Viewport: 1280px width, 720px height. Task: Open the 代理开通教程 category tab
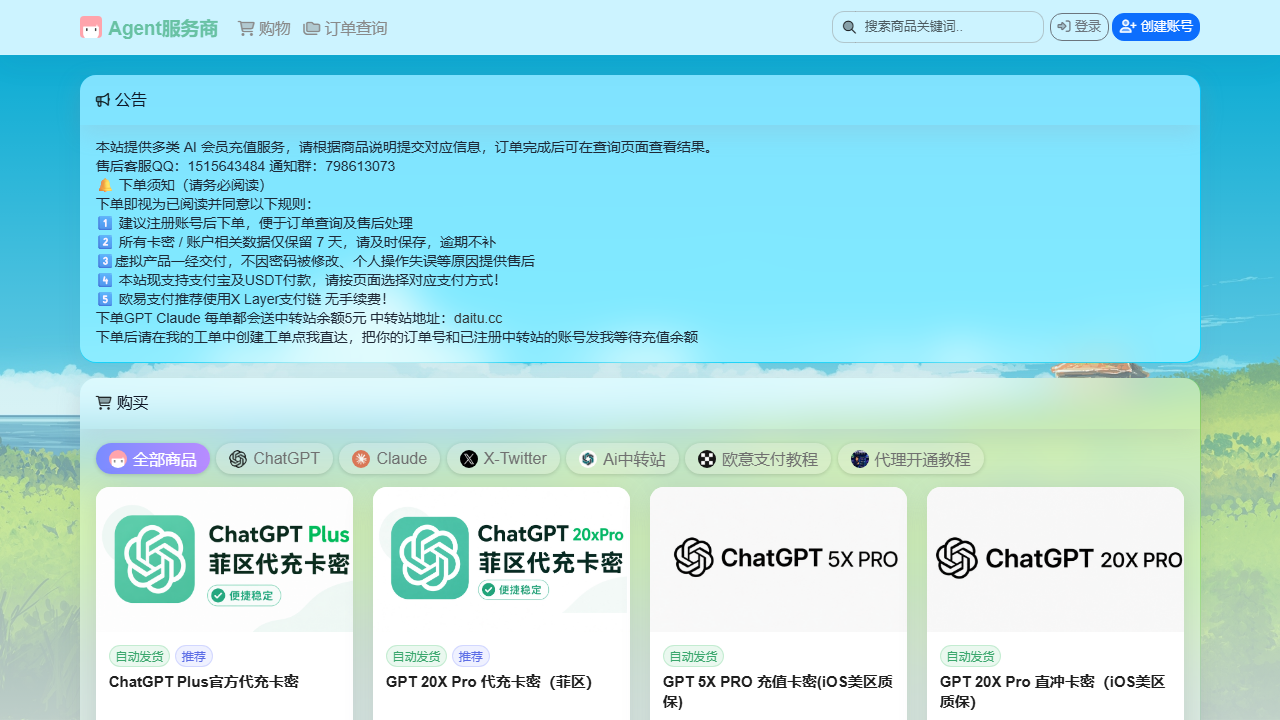tap(911, 459)
